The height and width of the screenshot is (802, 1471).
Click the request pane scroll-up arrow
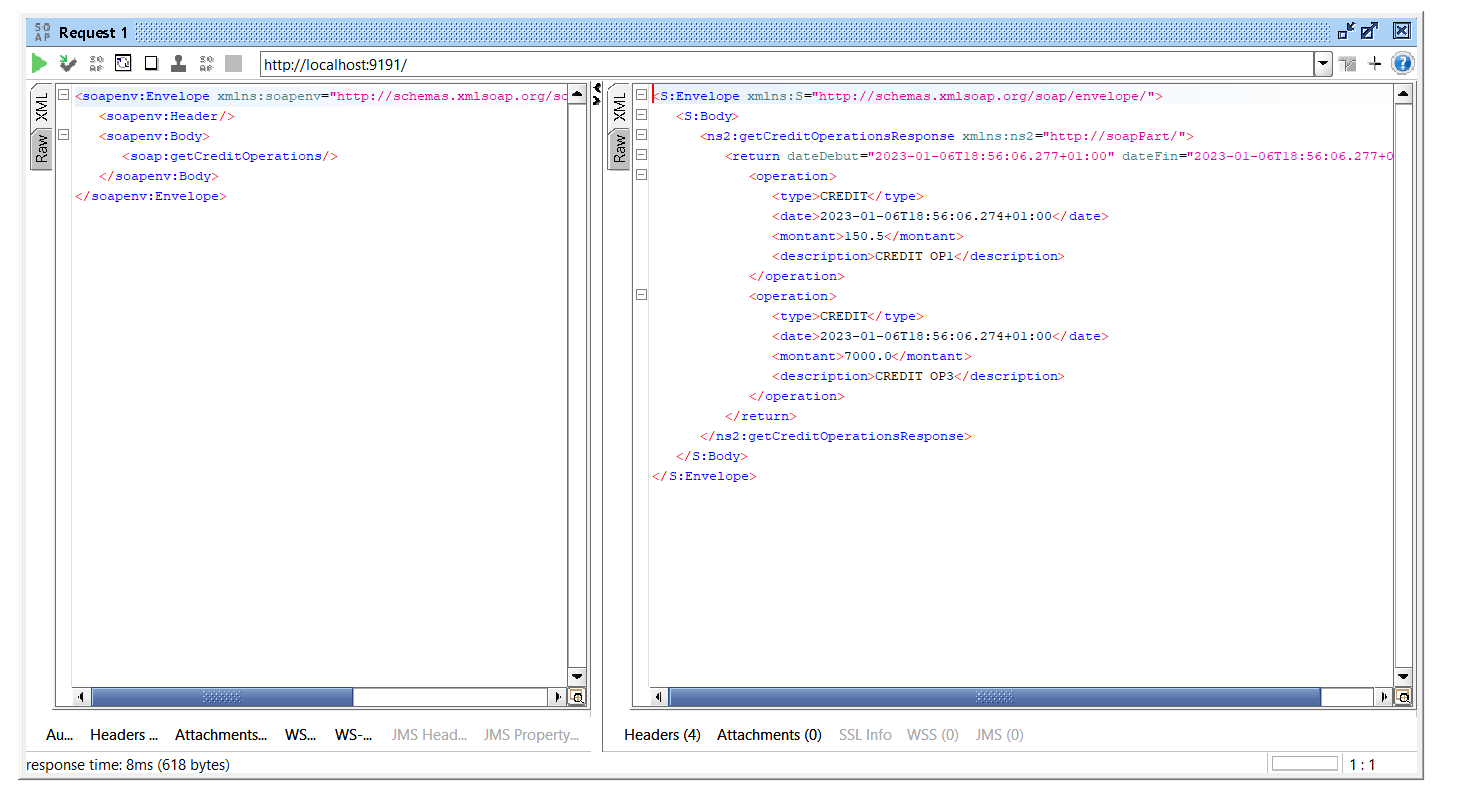click(x=577, y=96)
